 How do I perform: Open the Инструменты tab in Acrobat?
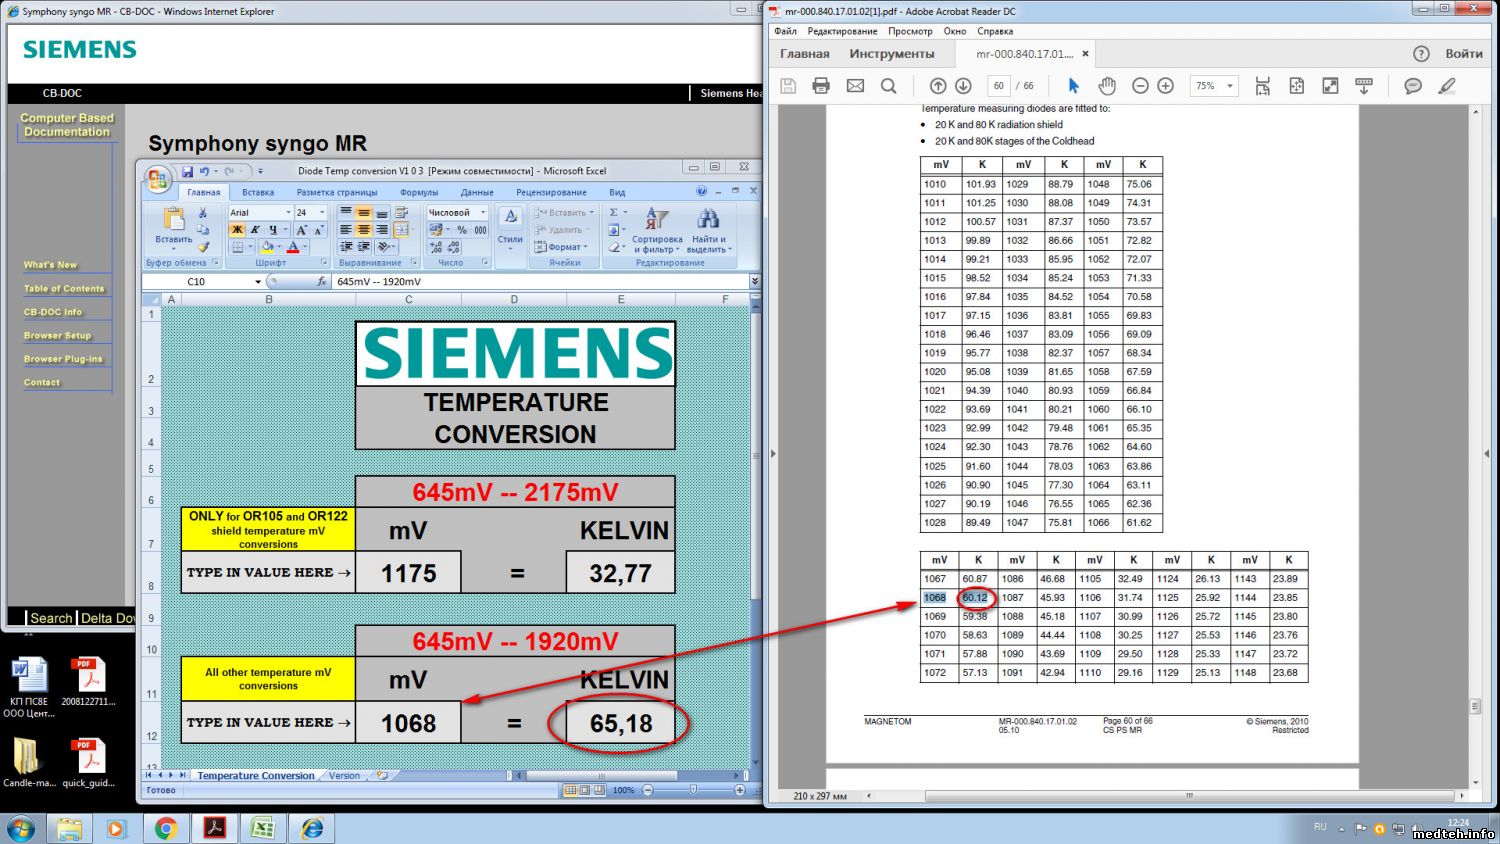pyautogui.click(x=891, y=54)
